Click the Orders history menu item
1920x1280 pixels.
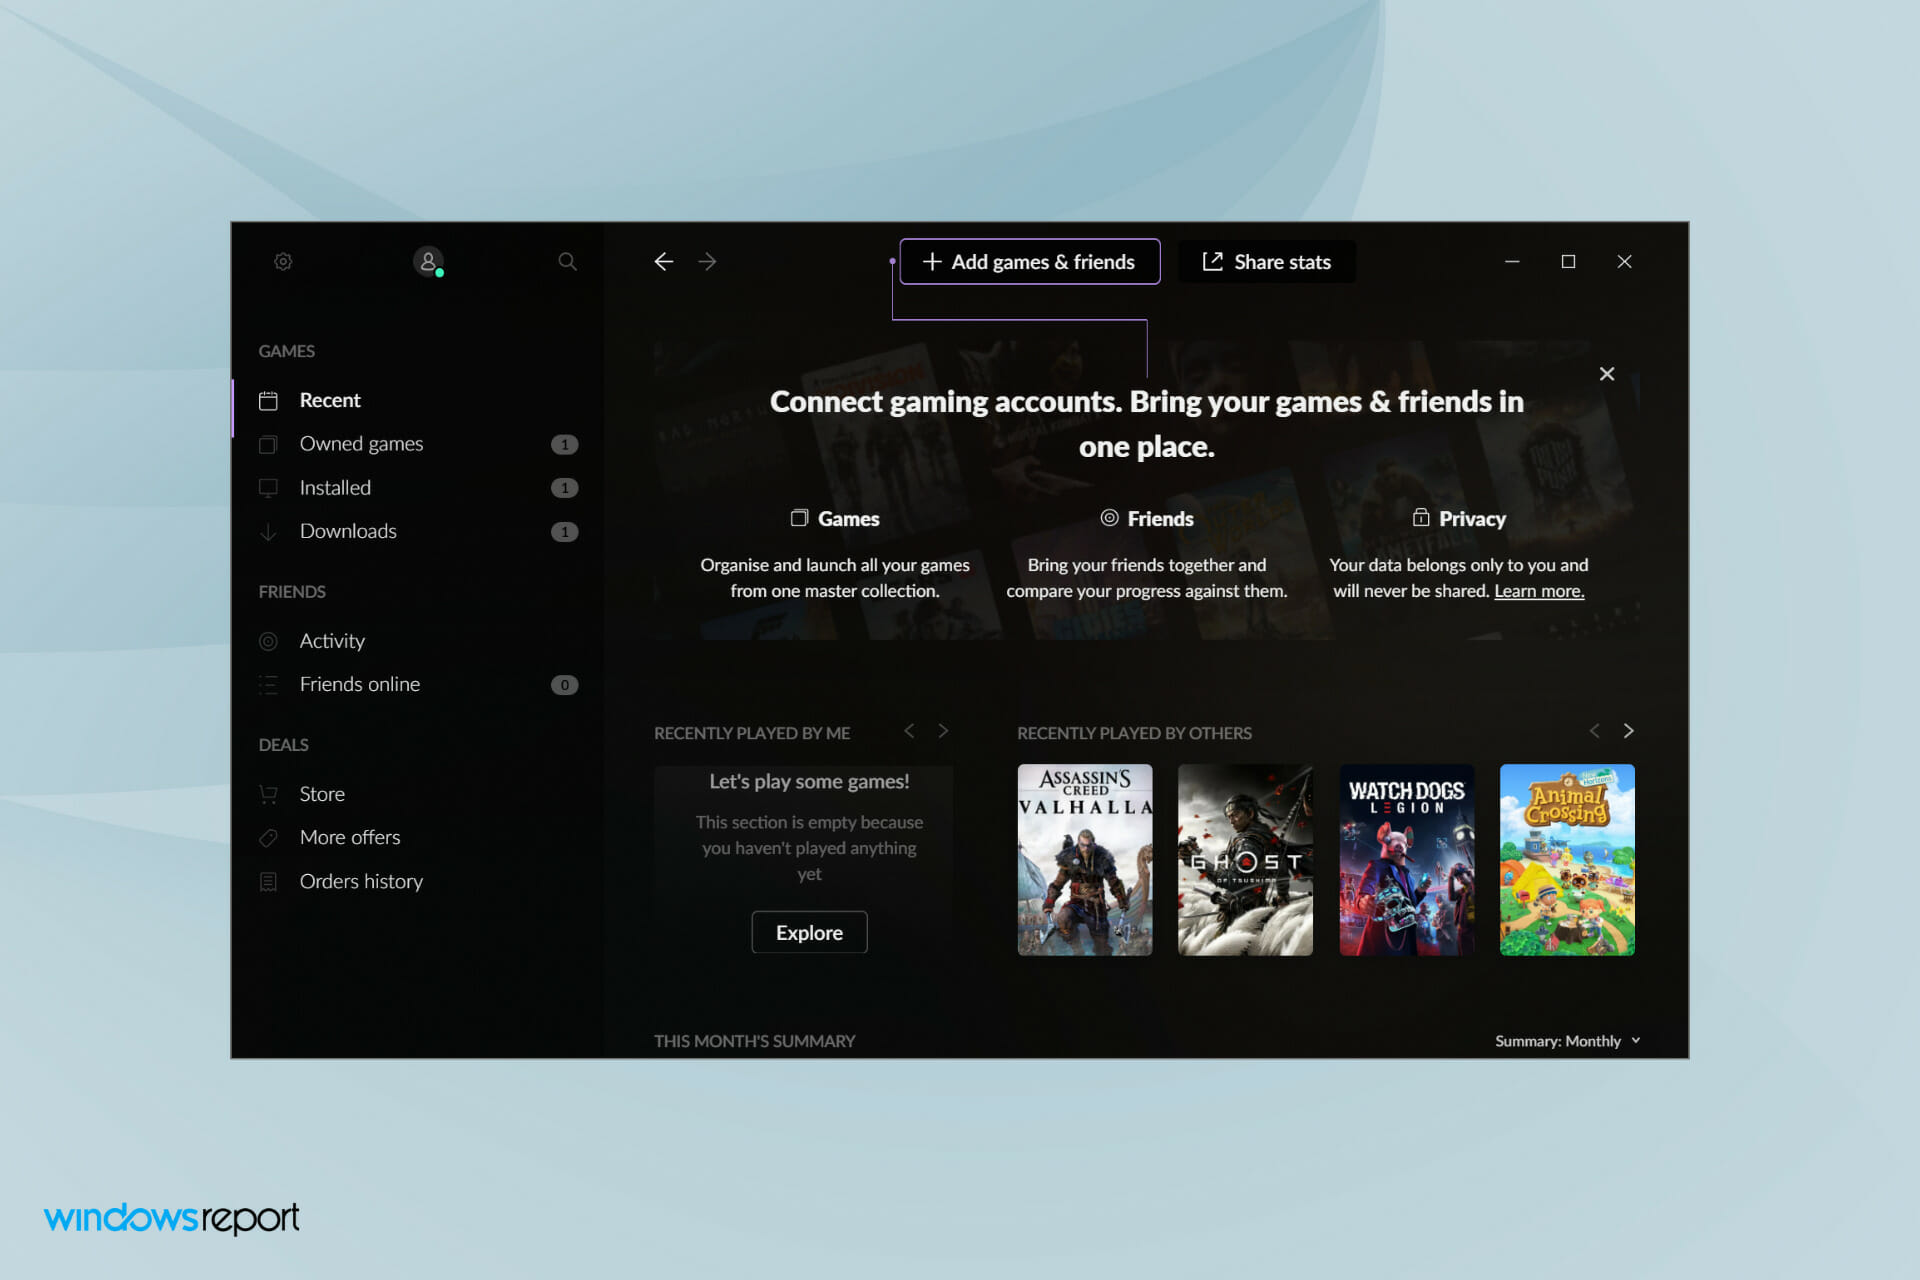(x=361, y=880)
